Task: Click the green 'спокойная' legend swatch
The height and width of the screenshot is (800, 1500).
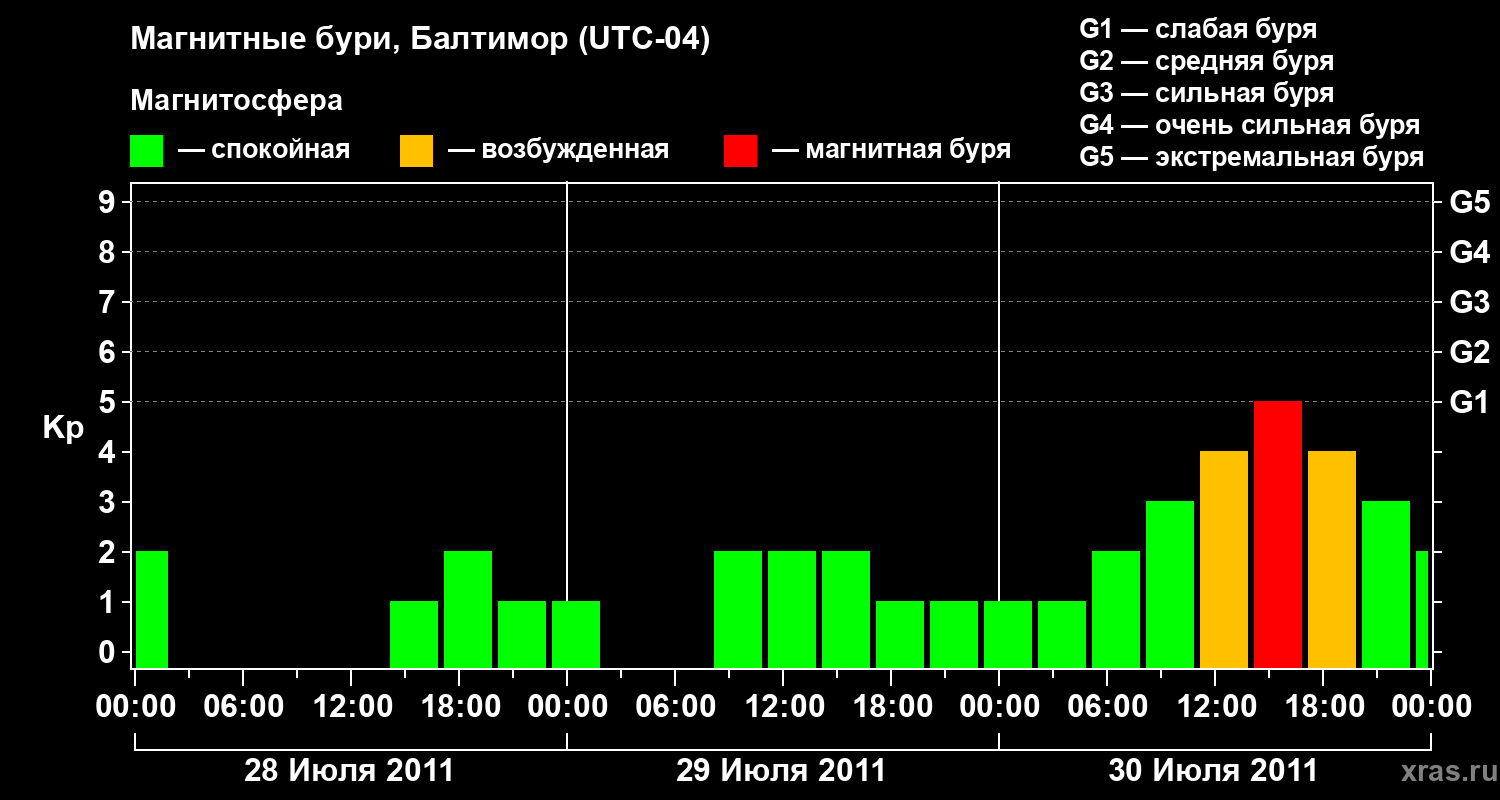Action: [147, 151]
